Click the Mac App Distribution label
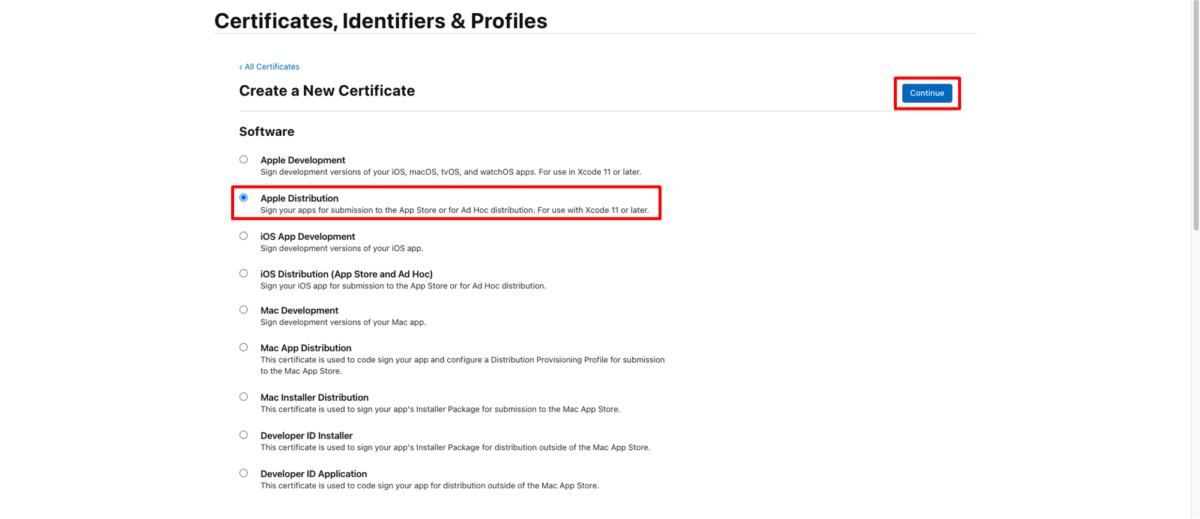The height and width of the screenshot is (519, 1200). (306, 348)
